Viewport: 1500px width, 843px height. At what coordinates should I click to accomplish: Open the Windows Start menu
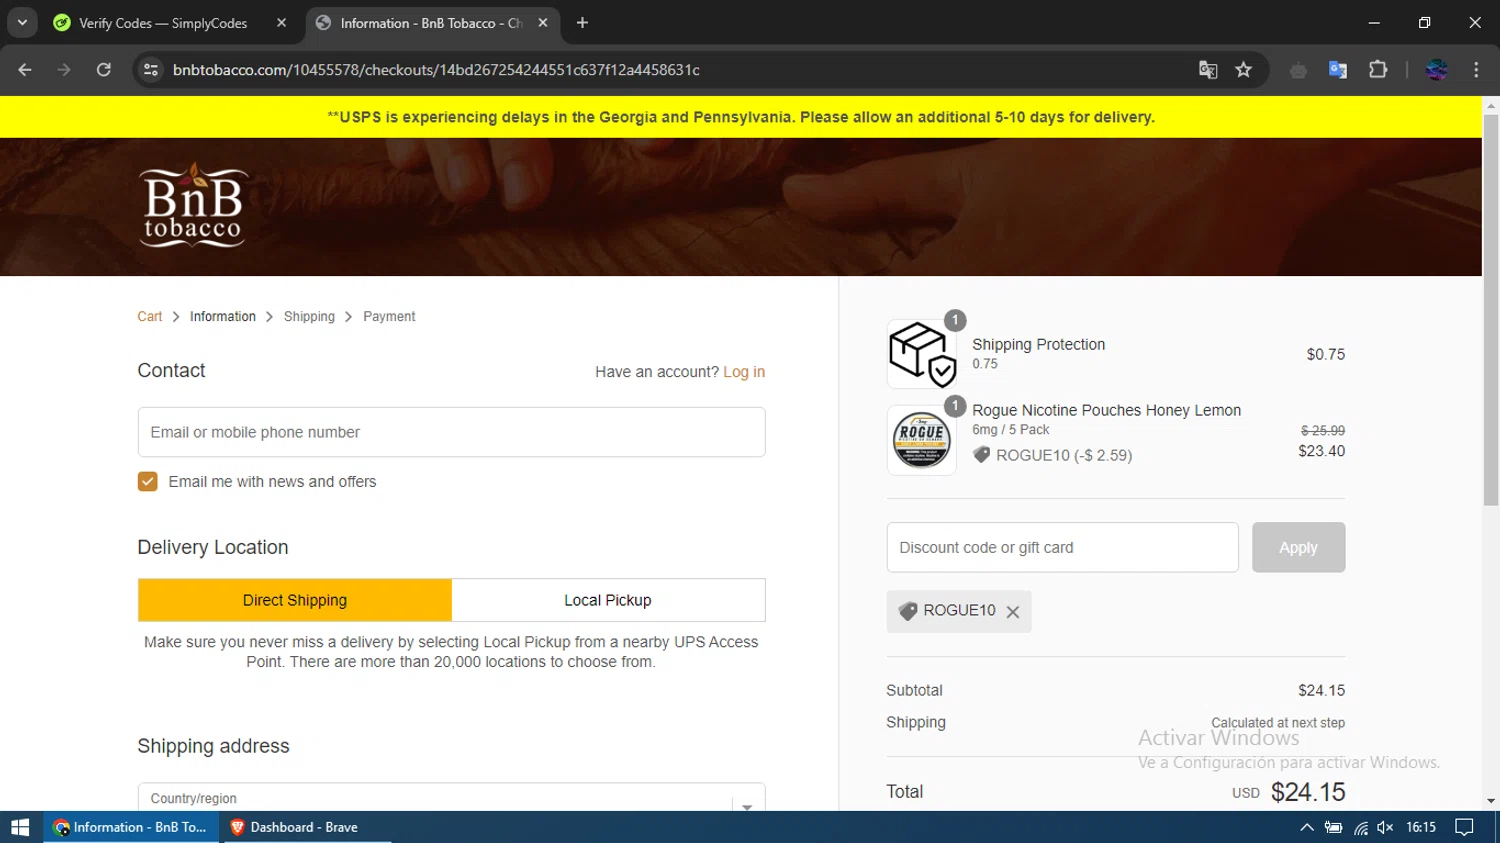(x=20, y=827)
